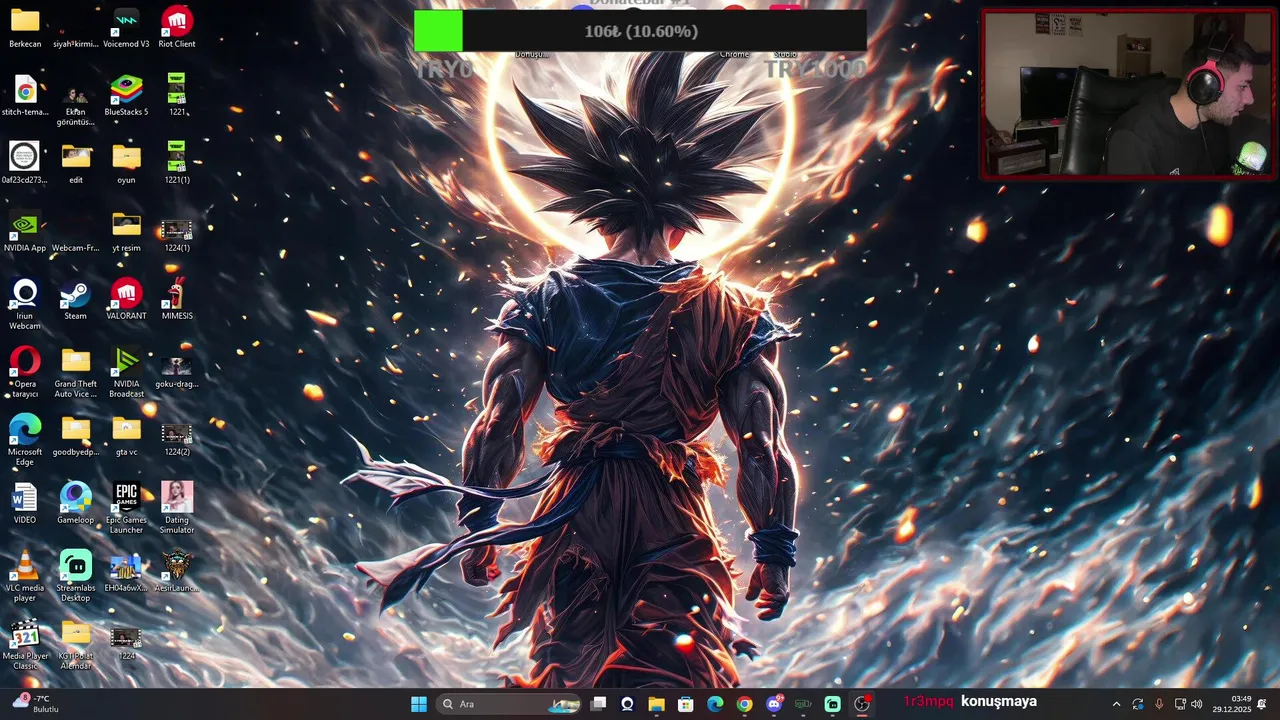This screenshot has width=1280, height=720.
Task: Open Google Chrome from the taskbar
Action: pos(744,704)
